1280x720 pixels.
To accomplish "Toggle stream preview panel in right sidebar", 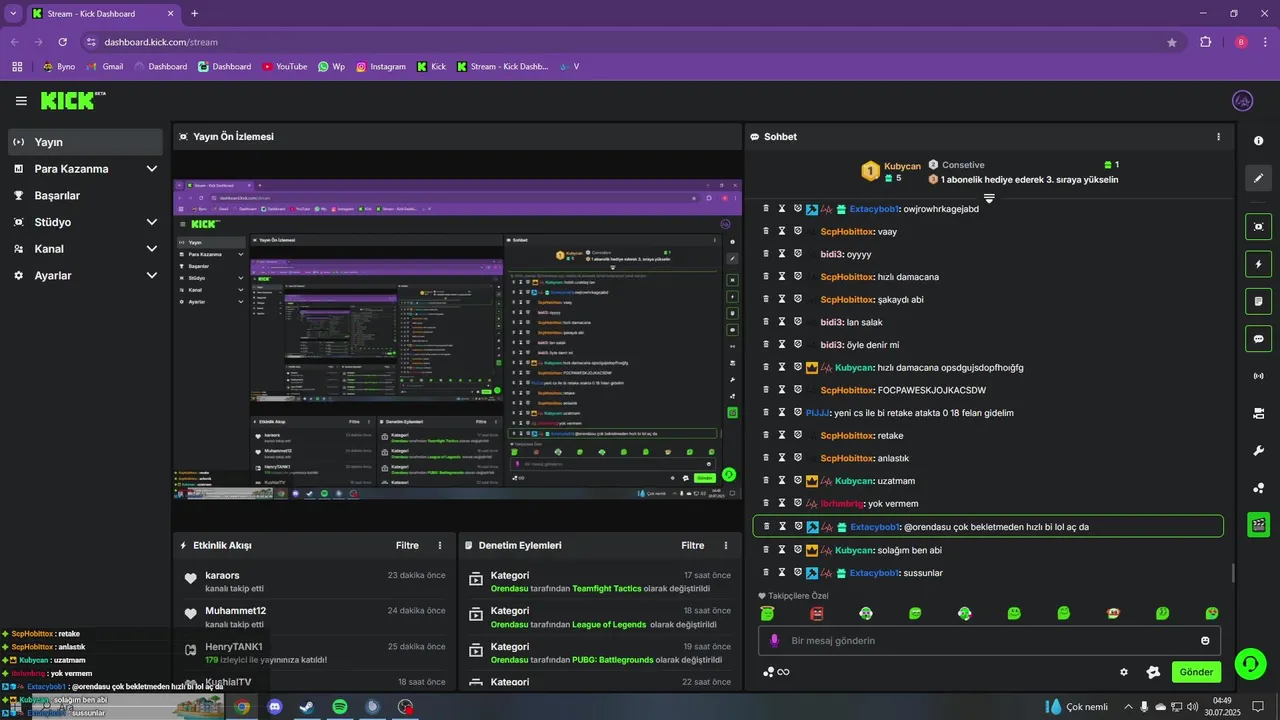I will coord(1259,227).
